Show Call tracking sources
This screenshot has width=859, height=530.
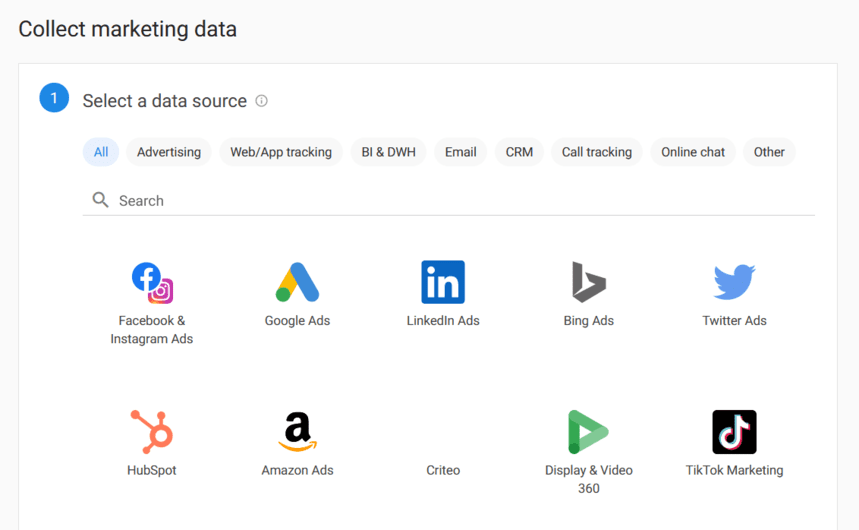click(x=597, y=152)
